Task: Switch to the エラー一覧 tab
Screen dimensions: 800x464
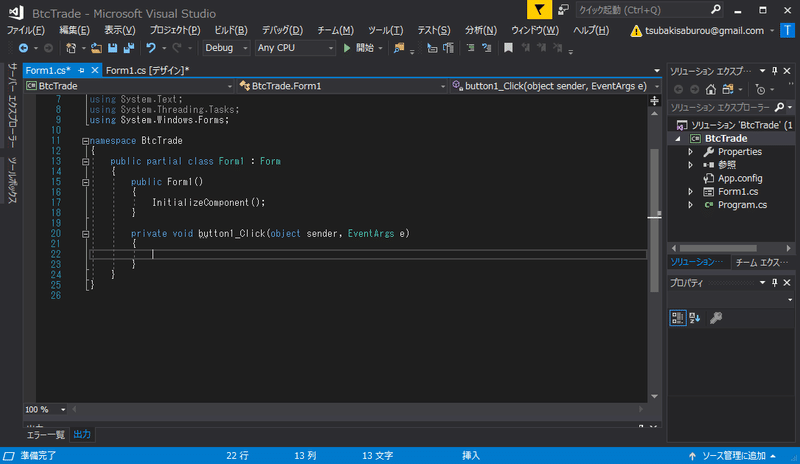Action: pyautogui.click(x=45, y=435)
